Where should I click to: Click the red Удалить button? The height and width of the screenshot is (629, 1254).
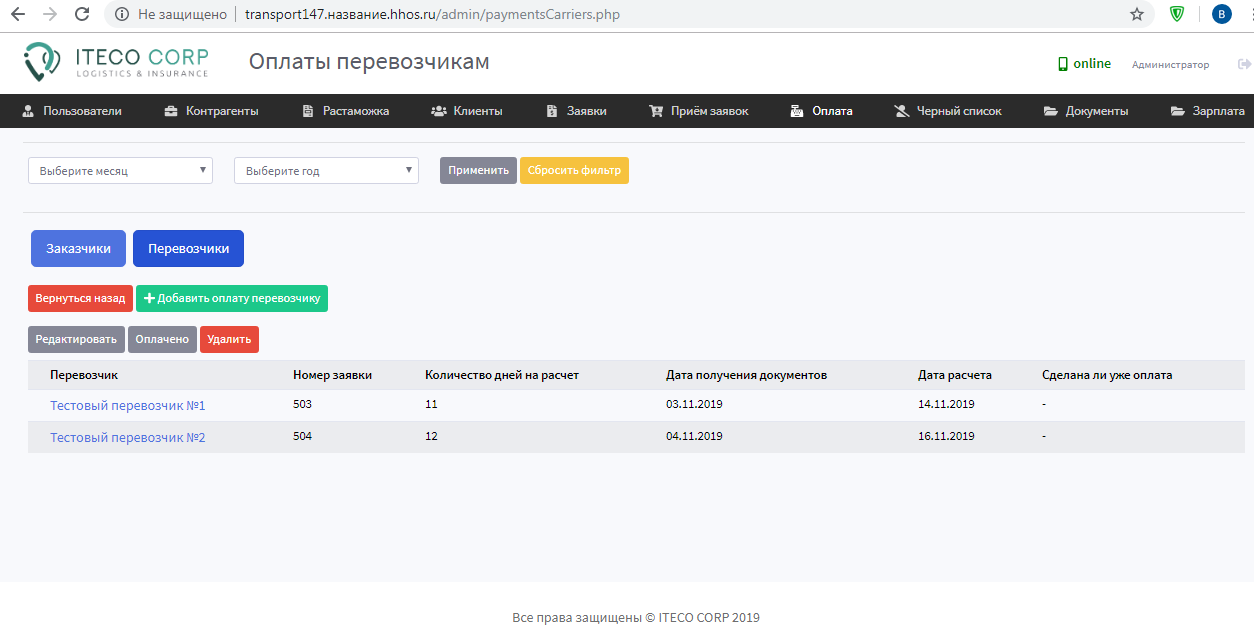229,339
